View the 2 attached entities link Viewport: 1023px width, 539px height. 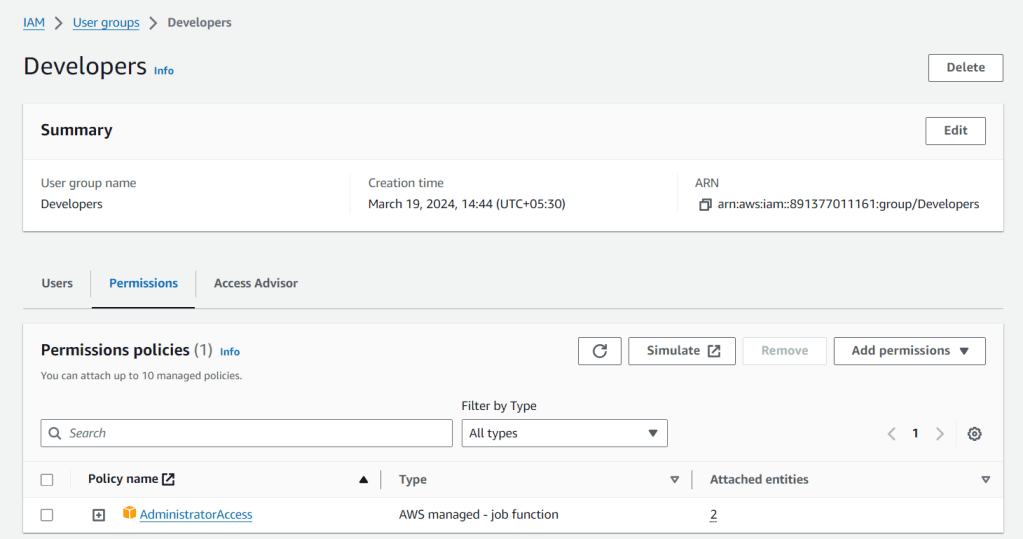[x=713, y=515]
